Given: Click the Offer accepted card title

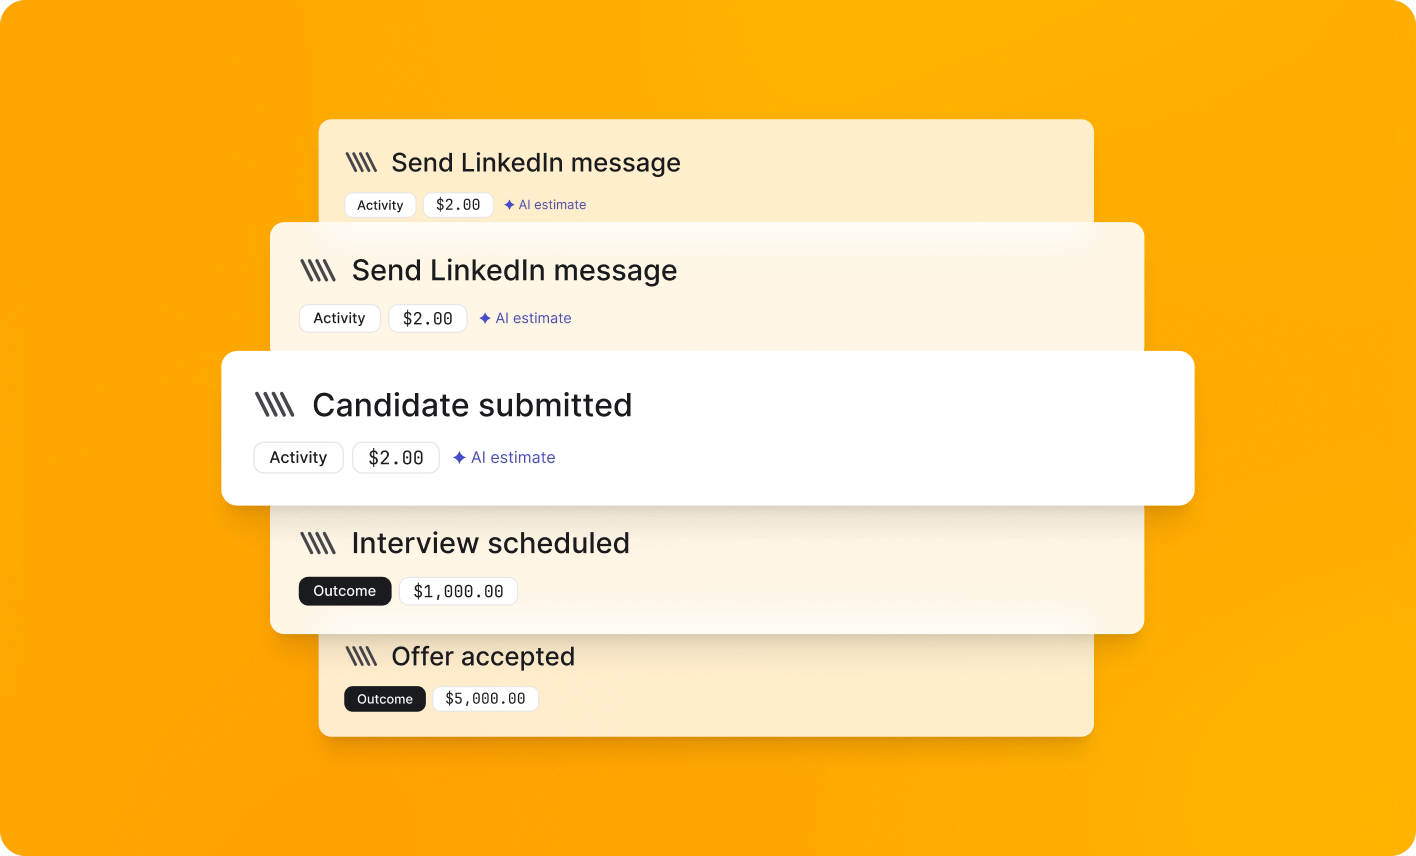Looking at the screenshot, I should 483,656.
